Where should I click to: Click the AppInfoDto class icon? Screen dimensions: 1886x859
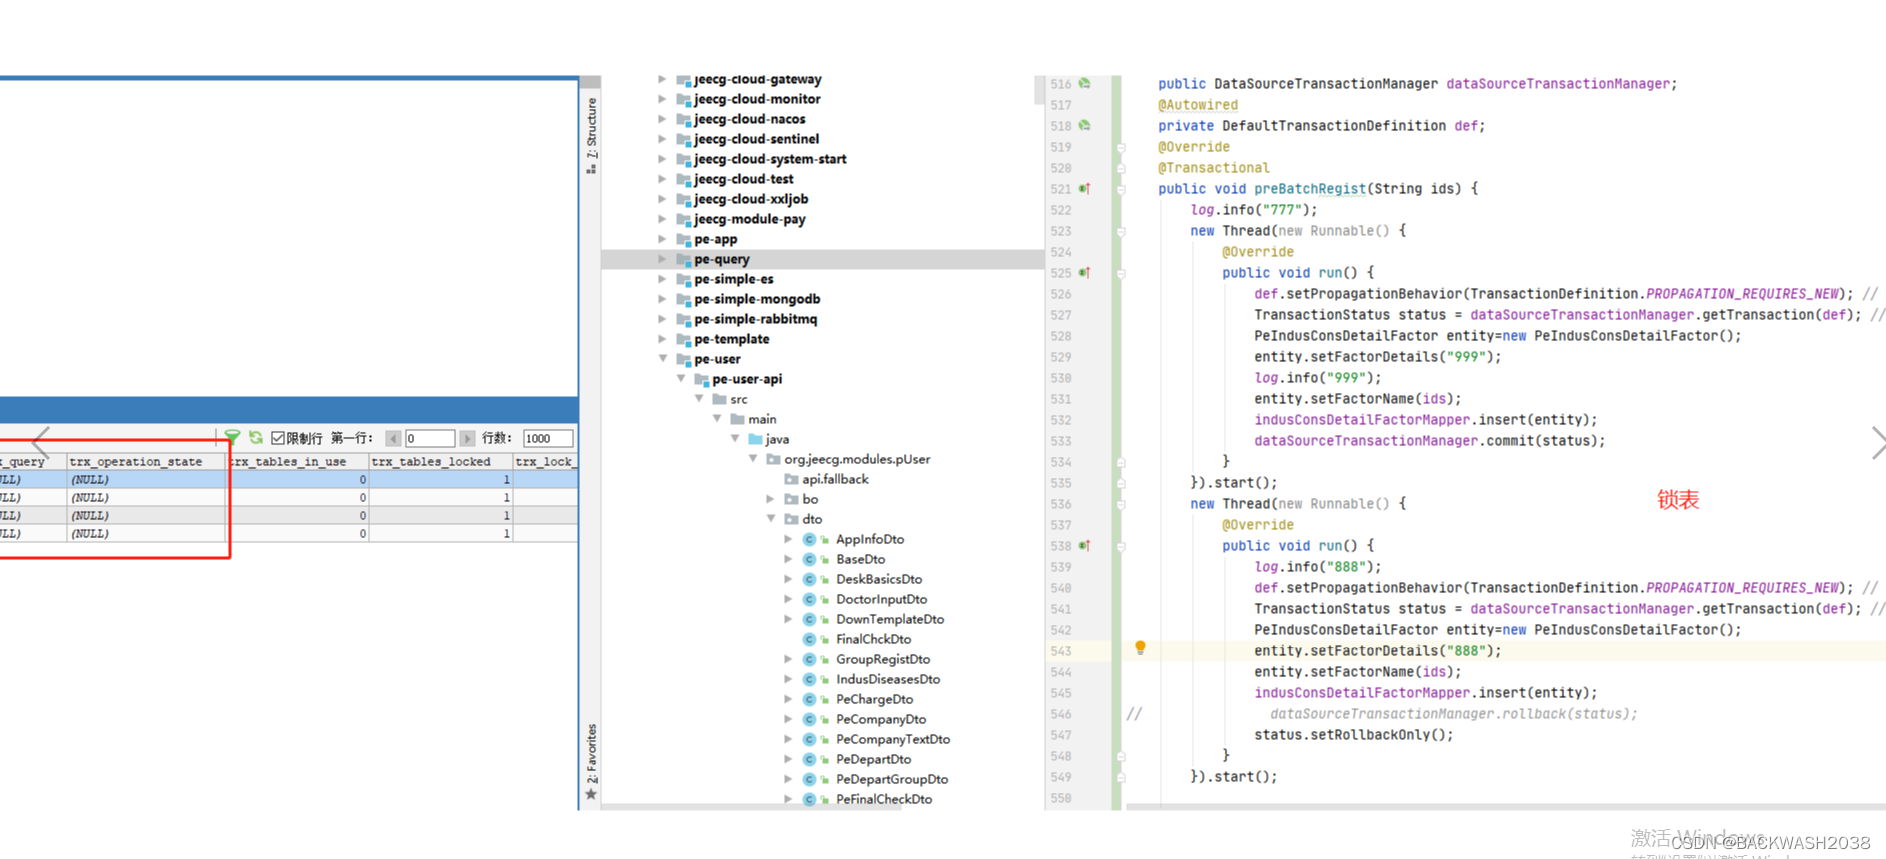click(x=809, y=539)
